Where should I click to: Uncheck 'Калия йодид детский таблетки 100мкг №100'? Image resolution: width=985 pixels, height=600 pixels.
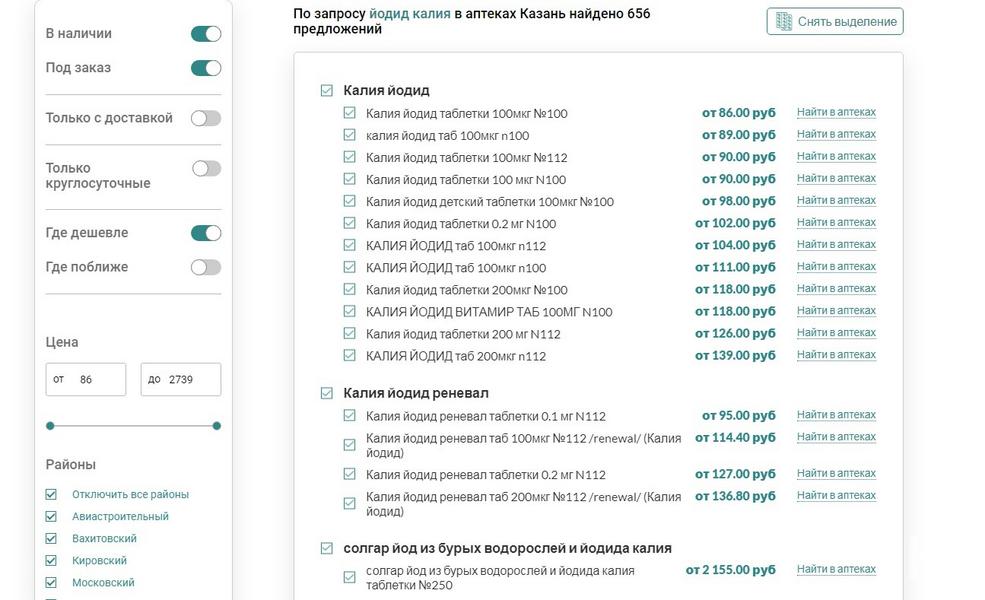349,201
